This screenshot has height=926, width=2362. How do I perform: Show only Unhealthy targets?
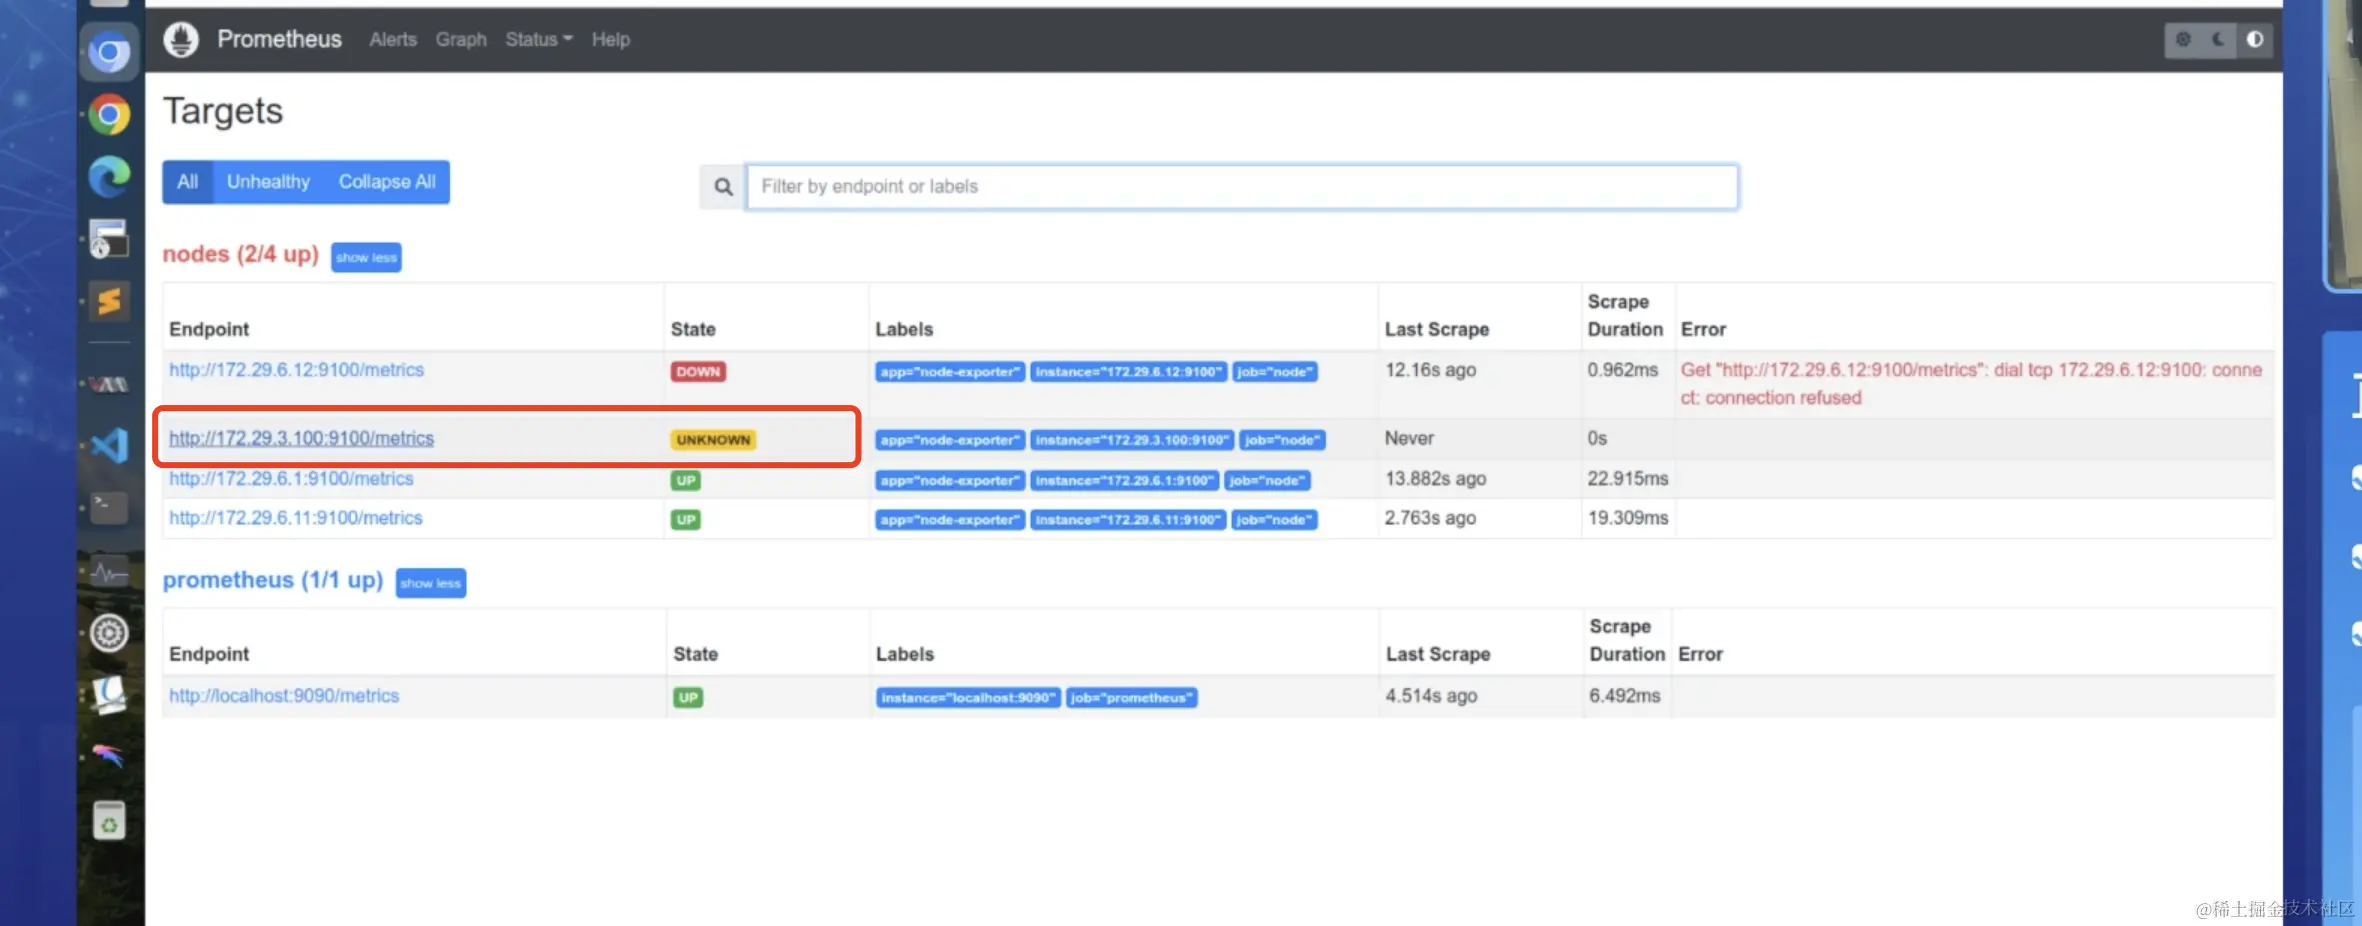(x=268, y=182)
